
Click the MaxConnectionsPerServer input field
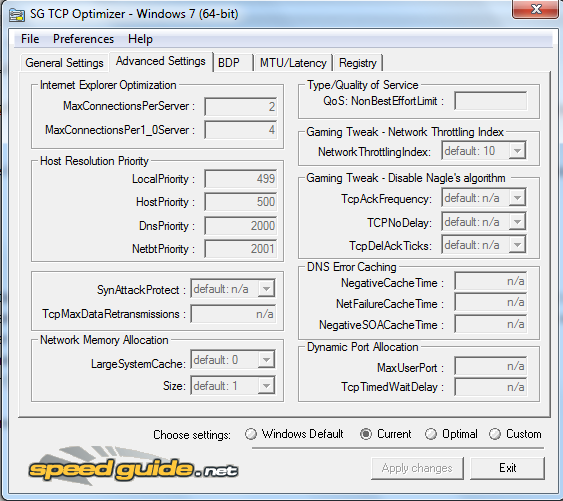(x=241, y=107)
